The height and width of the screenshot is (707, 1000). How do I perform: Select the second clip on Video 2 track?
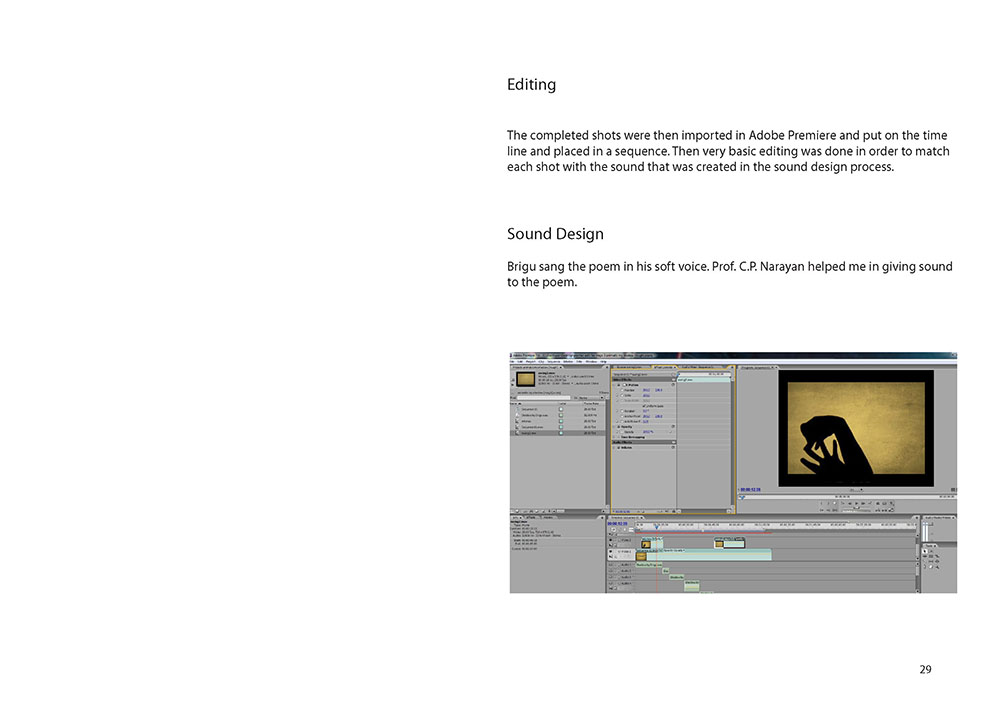730,543
